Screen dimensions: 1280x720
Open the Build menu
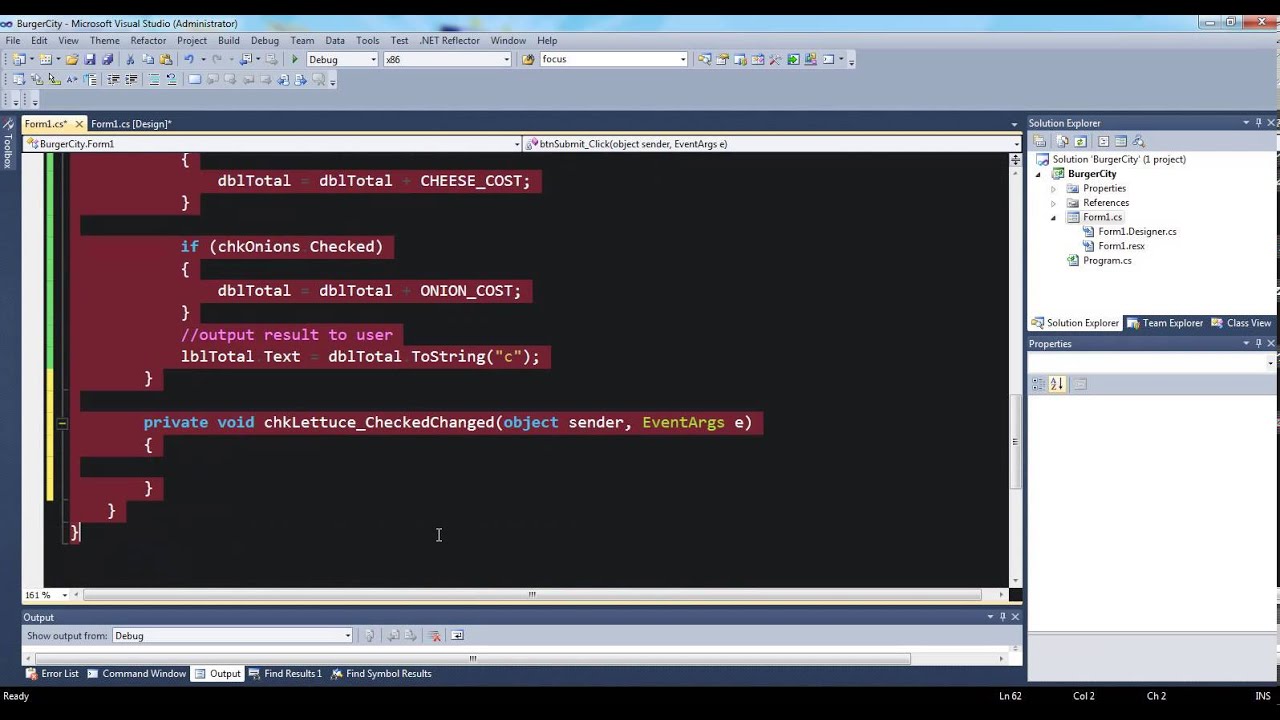coord(229,40)
